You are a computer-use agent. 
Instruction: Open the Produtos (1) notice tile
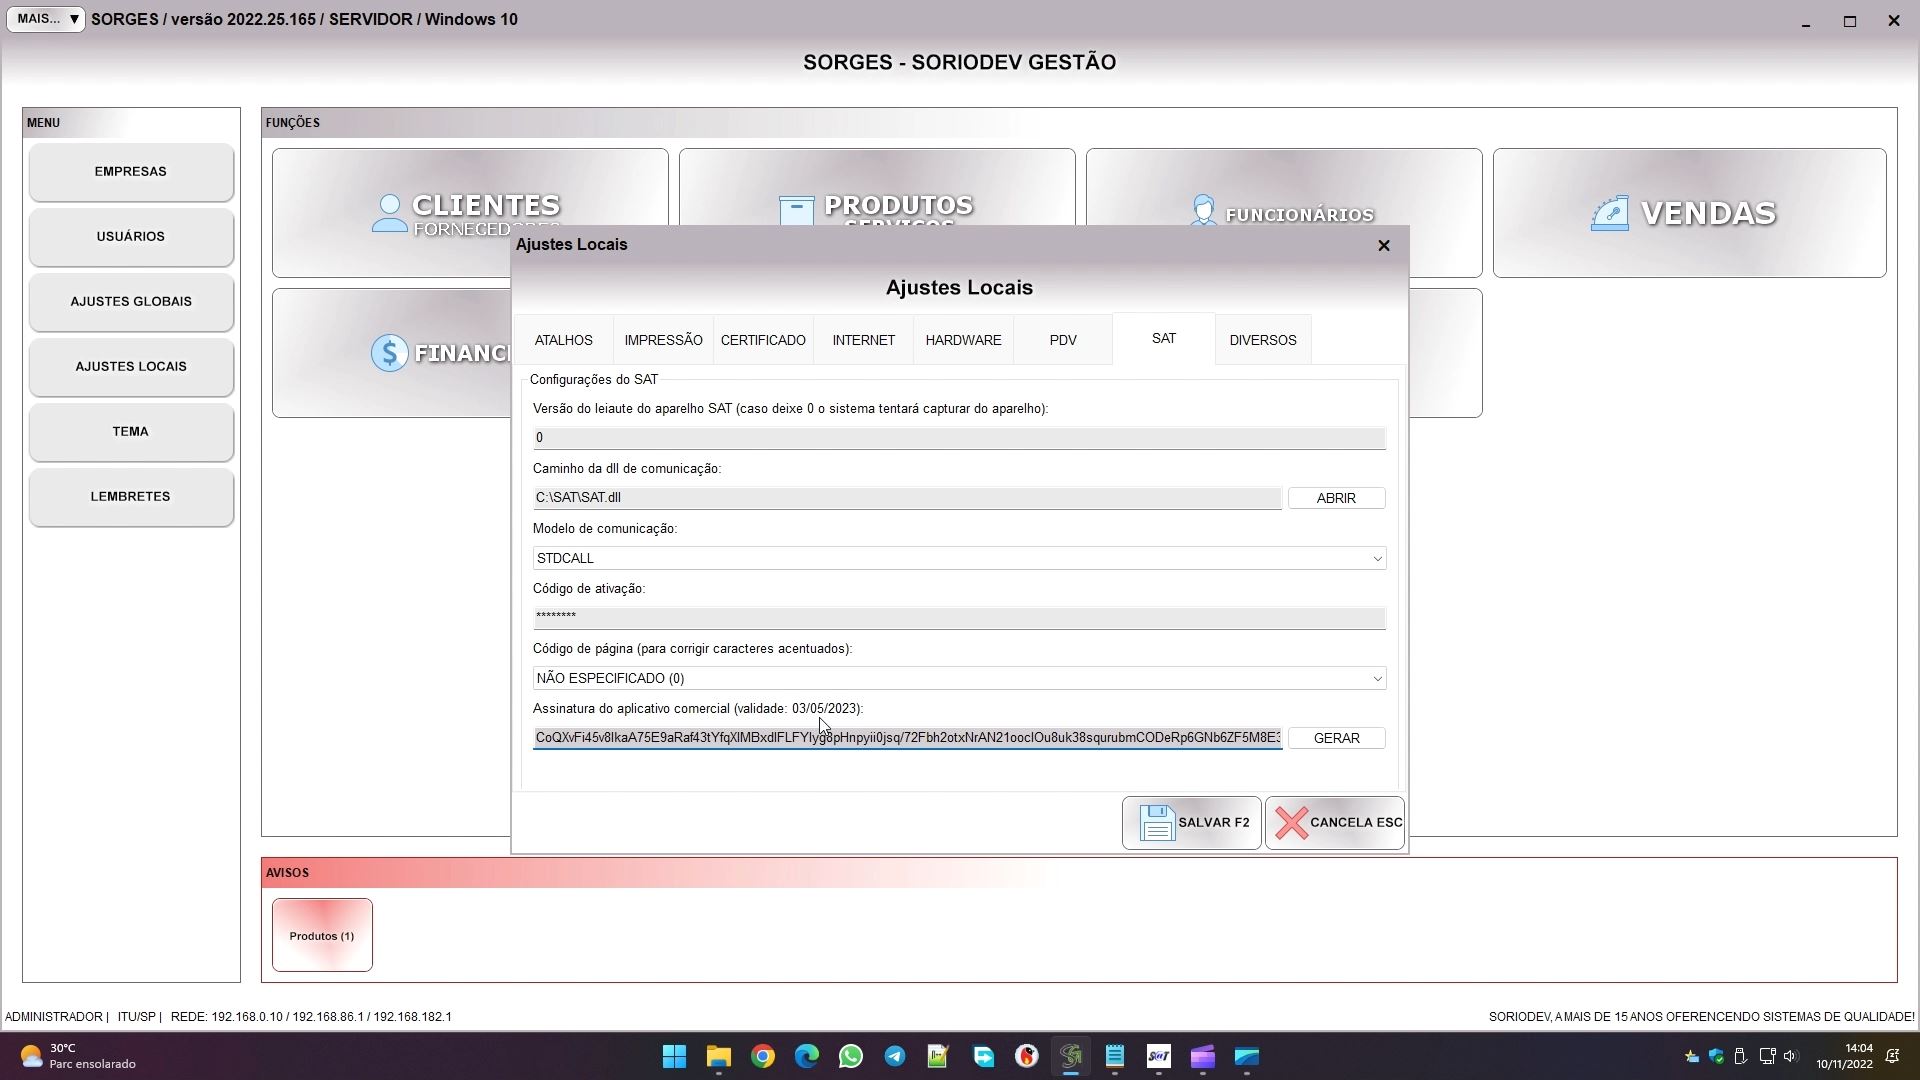pyautogui.click(x=322, y=935)
